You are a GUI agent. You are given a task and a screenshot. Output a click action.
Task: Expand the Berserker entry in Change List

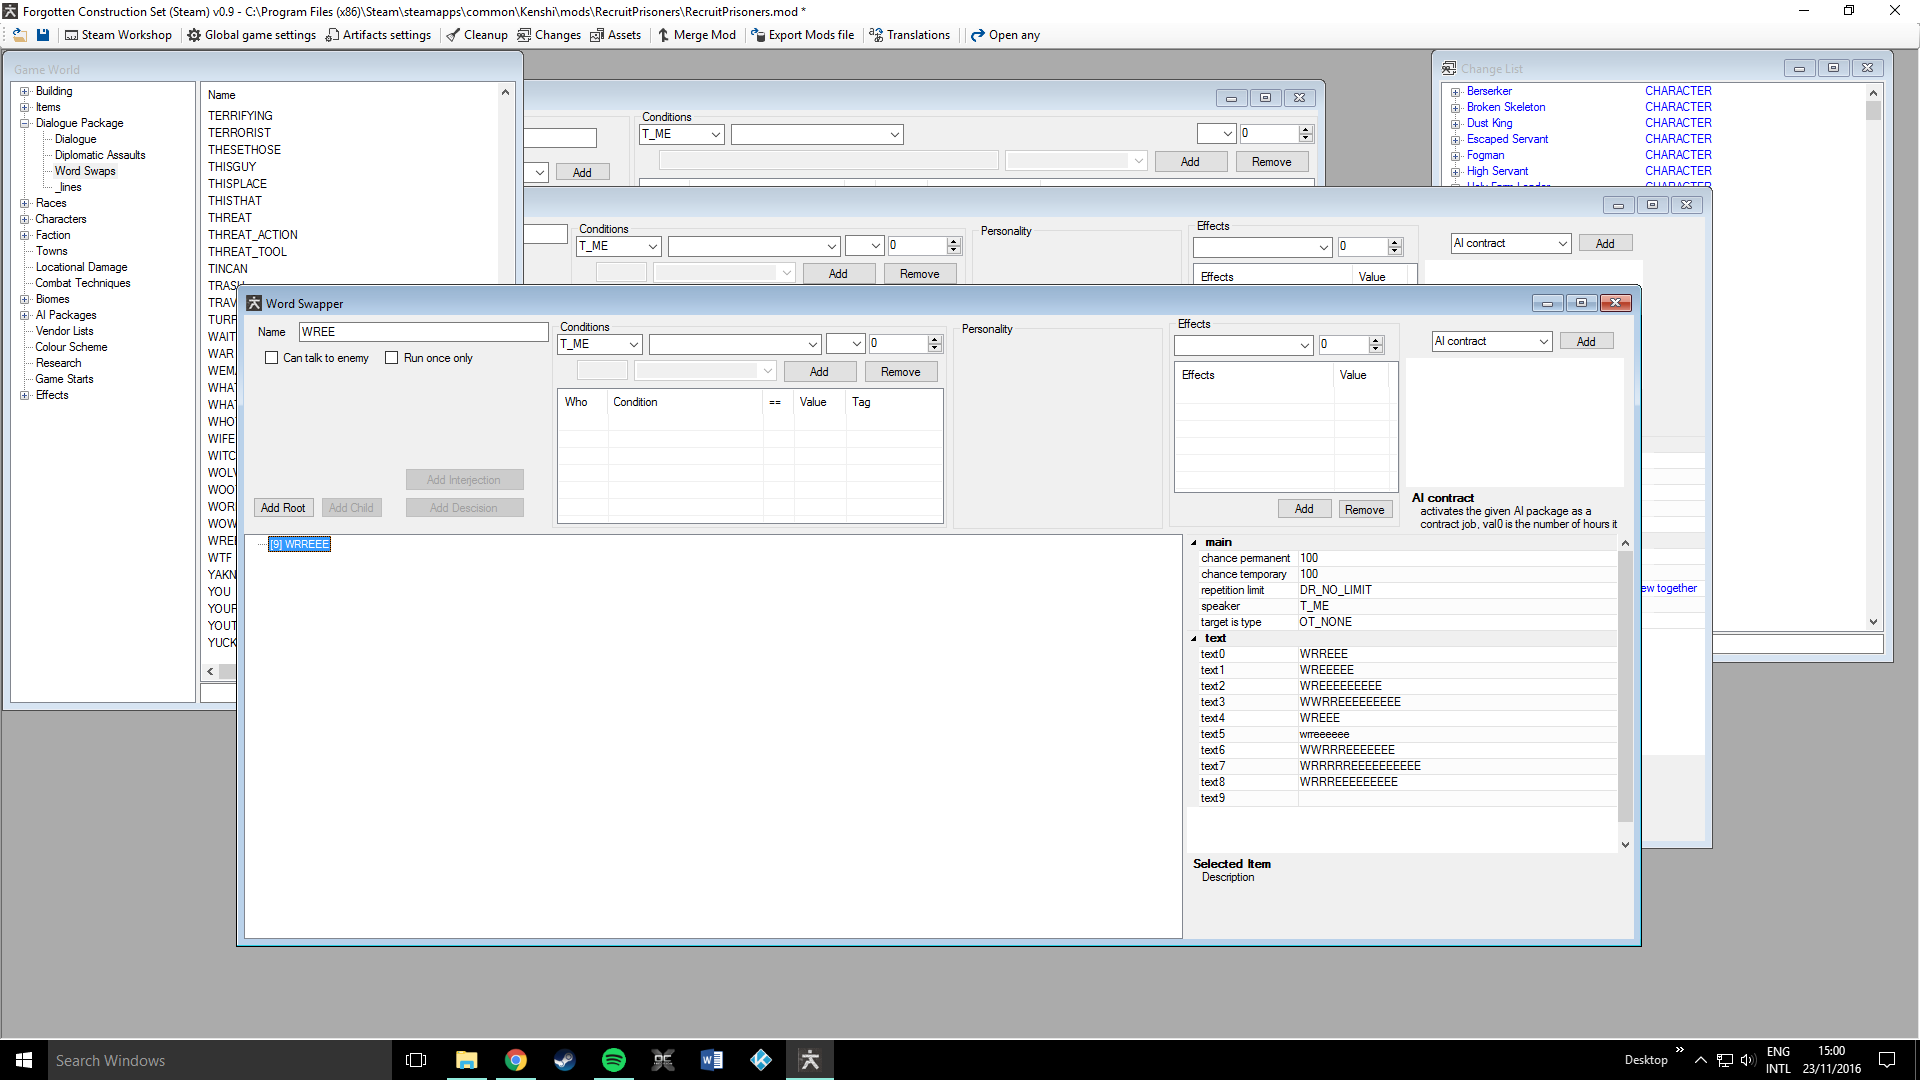pos(1456,92)
